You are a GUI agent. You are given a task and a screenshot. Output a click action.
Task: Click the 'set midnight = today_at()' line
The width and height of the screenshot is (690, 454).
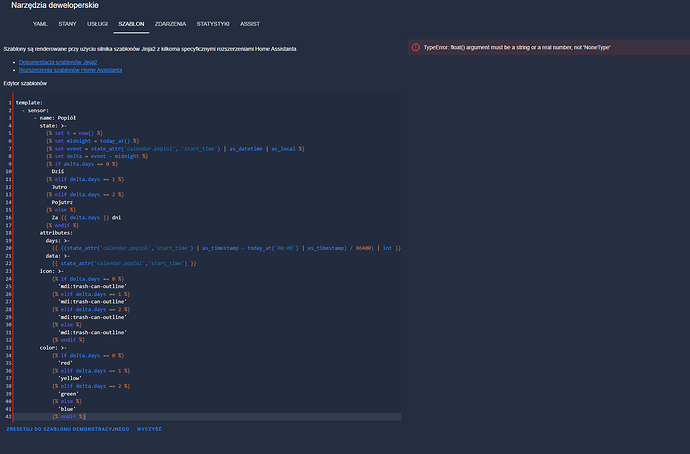[x=92, y=141]
